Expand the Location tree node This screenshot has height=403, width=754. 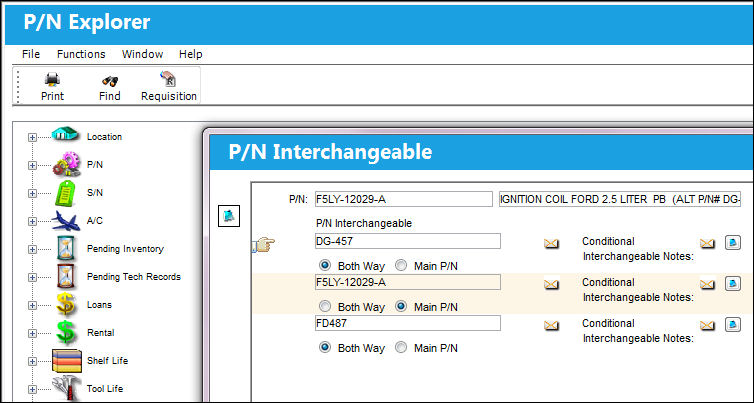click(x=32, y=138)
